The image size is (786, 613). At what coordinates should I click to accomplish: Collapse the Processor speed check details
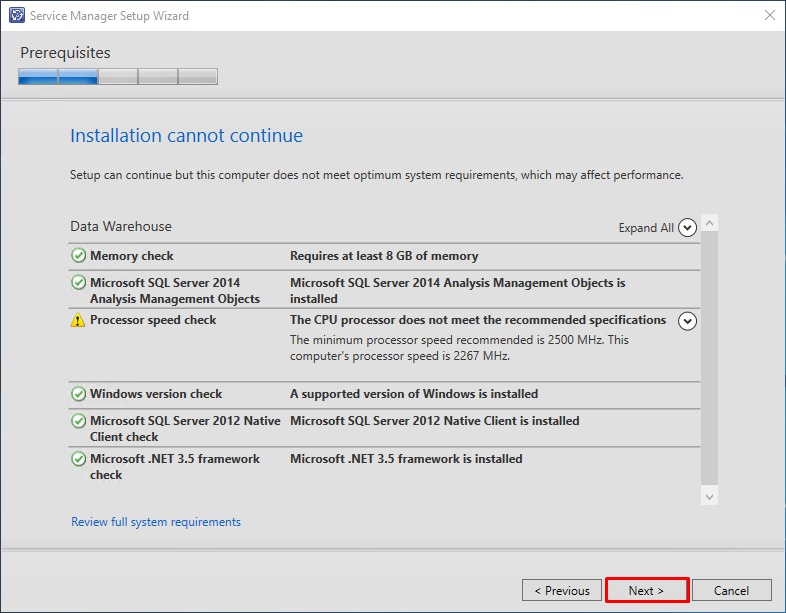(687, 321)
